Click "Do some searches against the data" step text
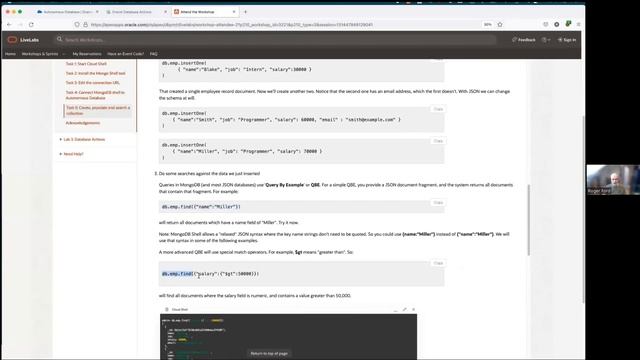The width and height of the screenshot is (640, 360). point(209,173)
